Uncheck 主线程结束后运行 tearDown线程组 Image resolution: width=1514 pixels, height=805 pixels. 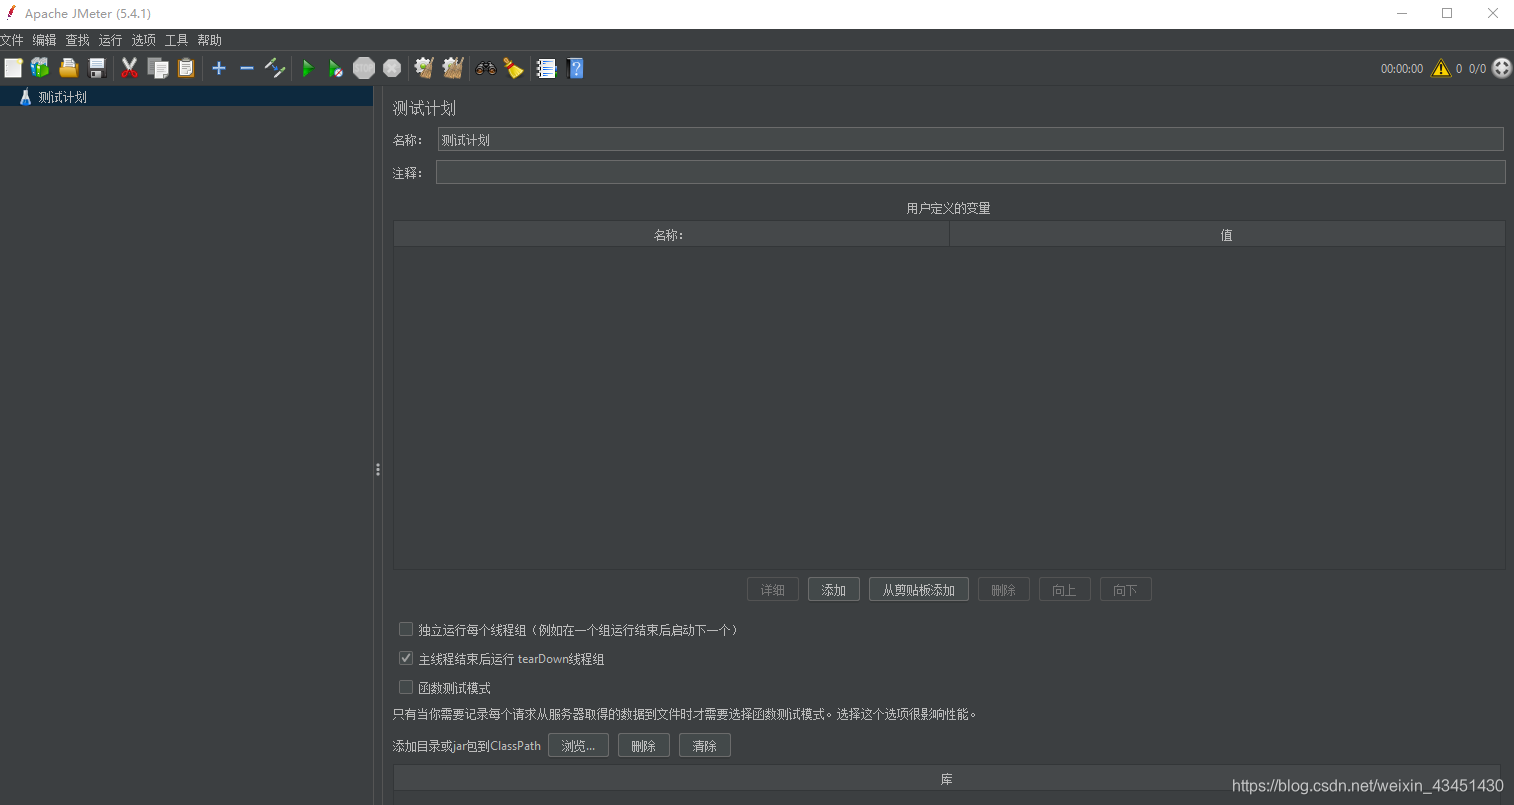406,659
